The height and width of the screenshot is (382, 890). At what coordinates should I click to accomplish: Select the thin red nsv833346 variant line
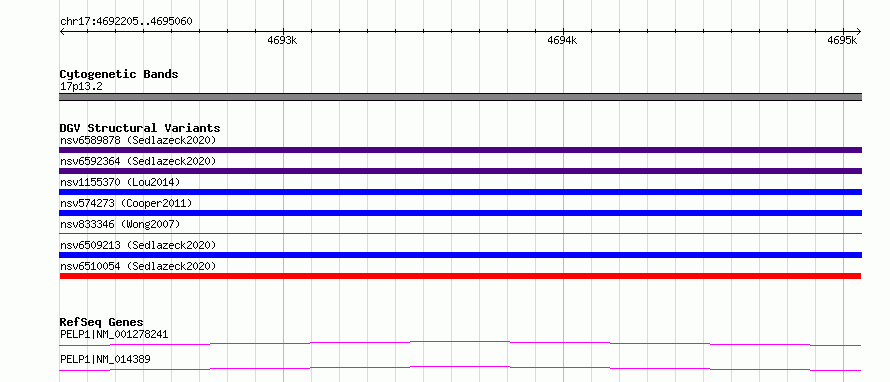click(460, 233)
